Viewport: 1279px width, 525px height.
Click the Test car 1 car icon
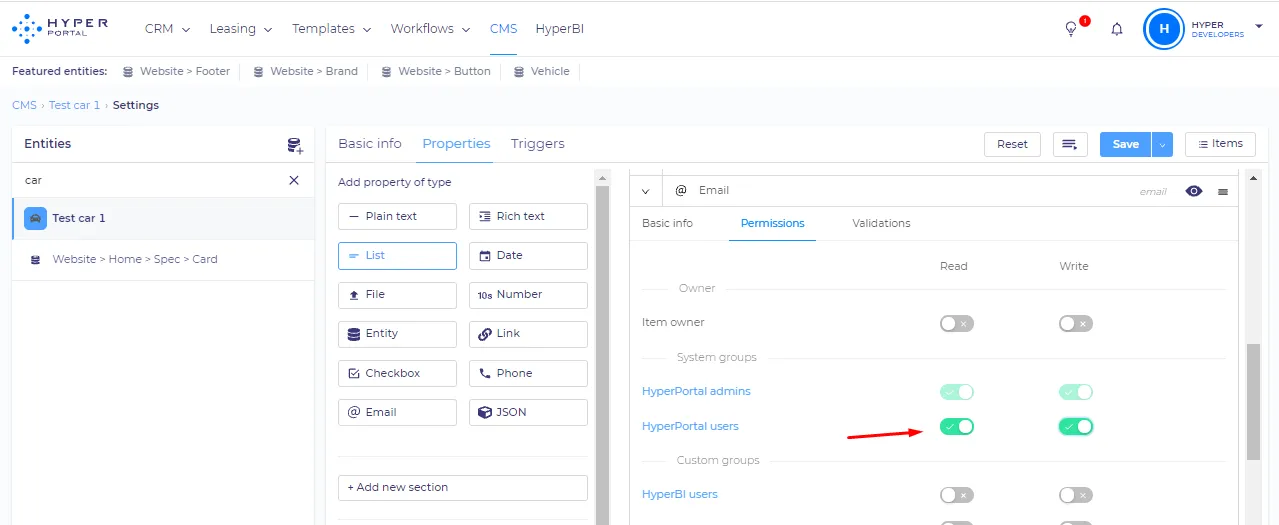(x=36, y=218)
